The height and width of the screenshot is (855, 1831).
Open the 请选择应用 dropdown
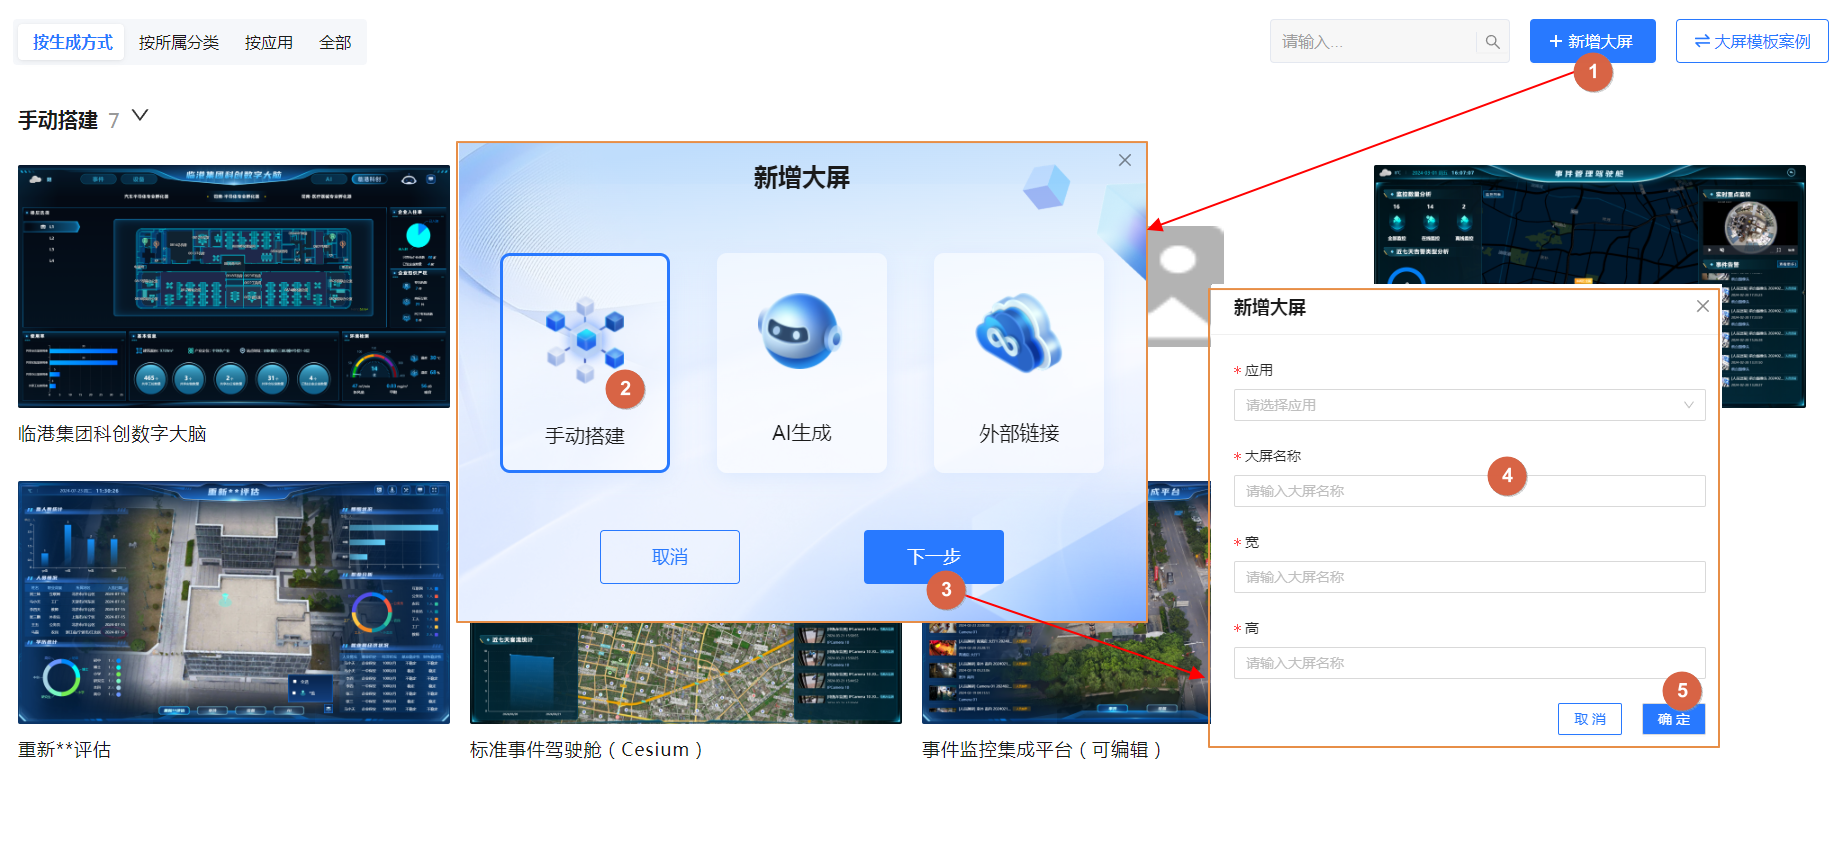point(1468,405)
